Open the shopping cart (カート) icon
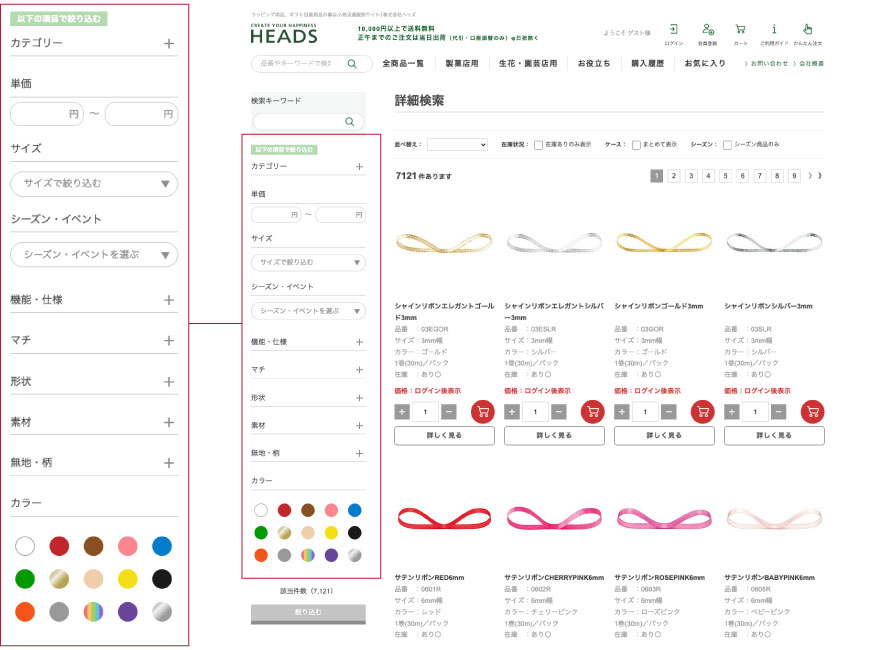 point(740,30)
